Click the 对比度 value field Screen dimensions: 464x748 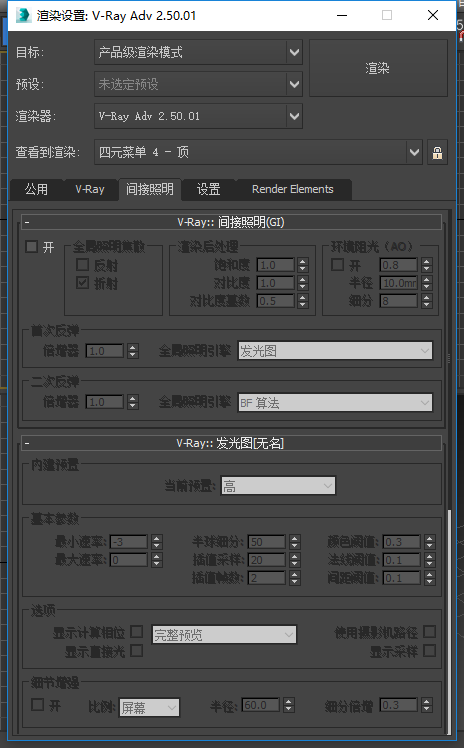276,283
